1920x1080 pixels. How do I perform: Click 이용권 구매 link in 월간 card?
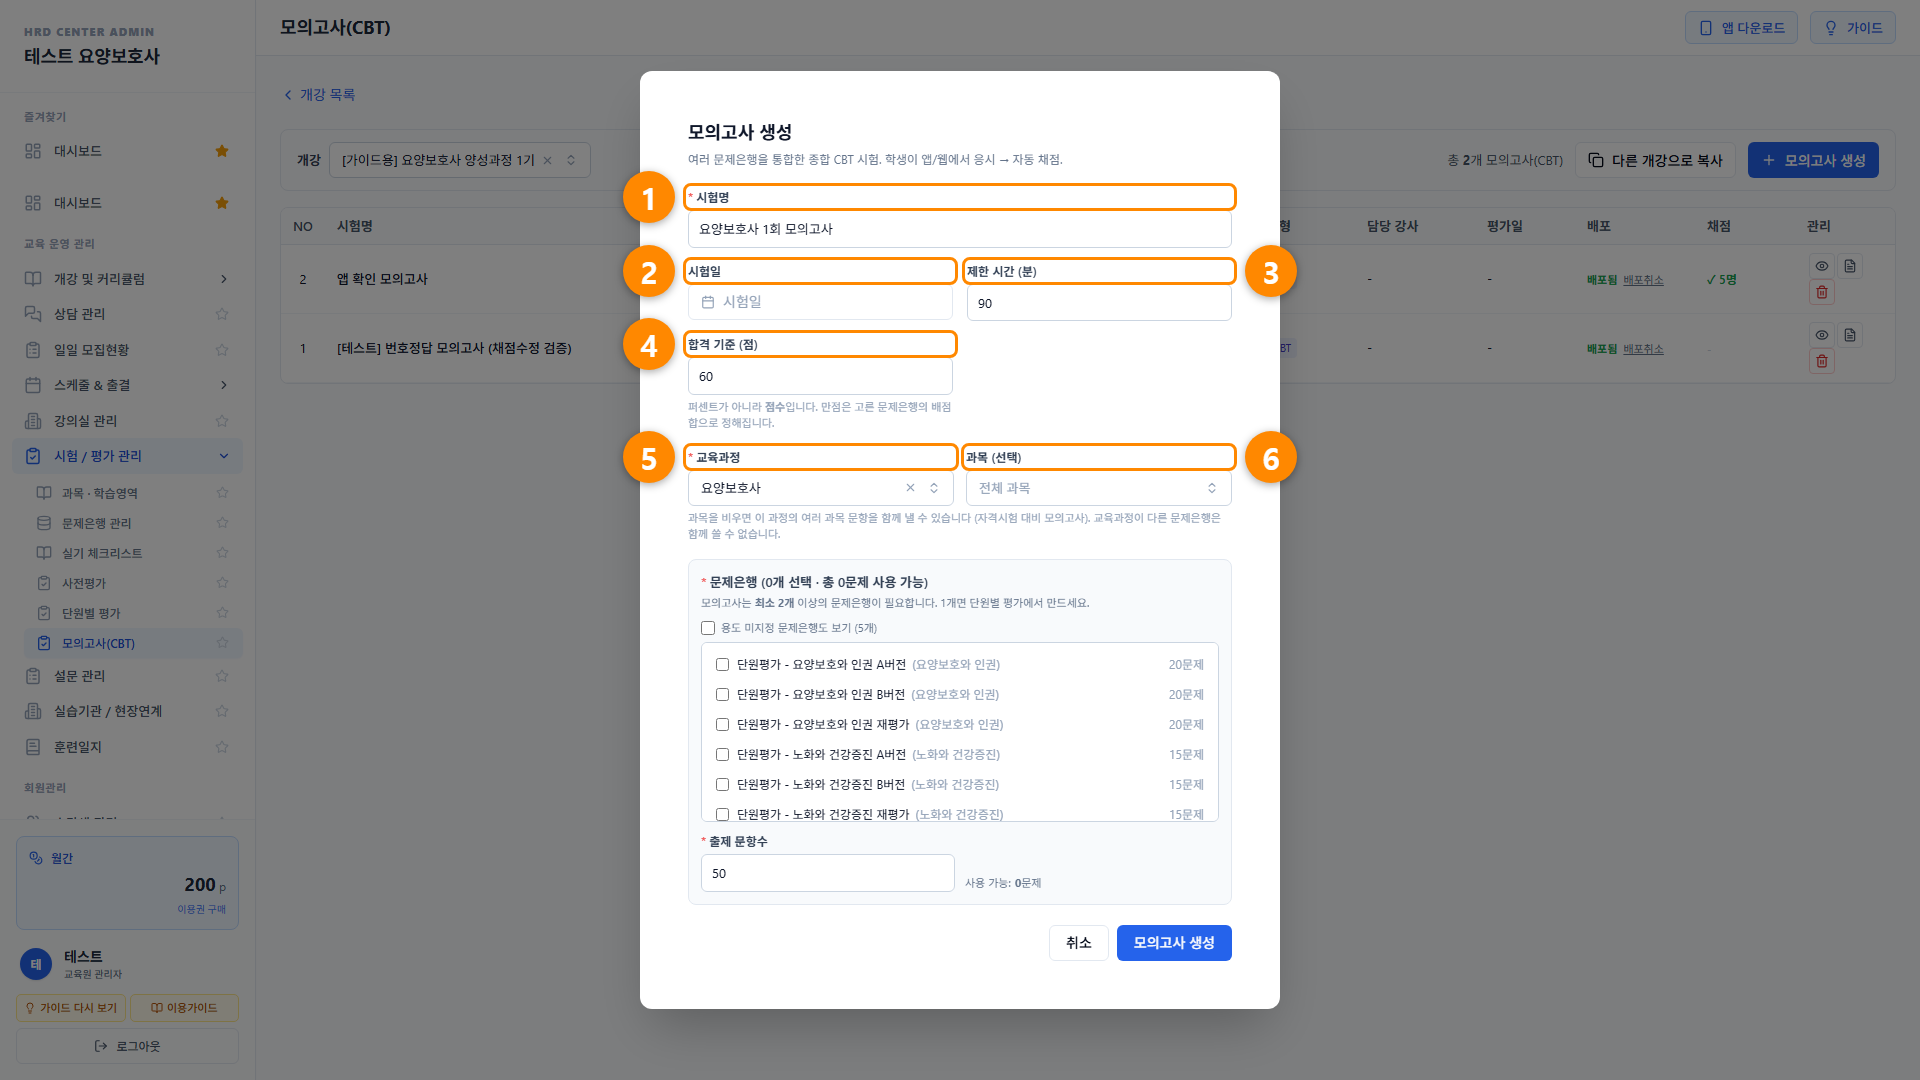(x=201, y=909)
